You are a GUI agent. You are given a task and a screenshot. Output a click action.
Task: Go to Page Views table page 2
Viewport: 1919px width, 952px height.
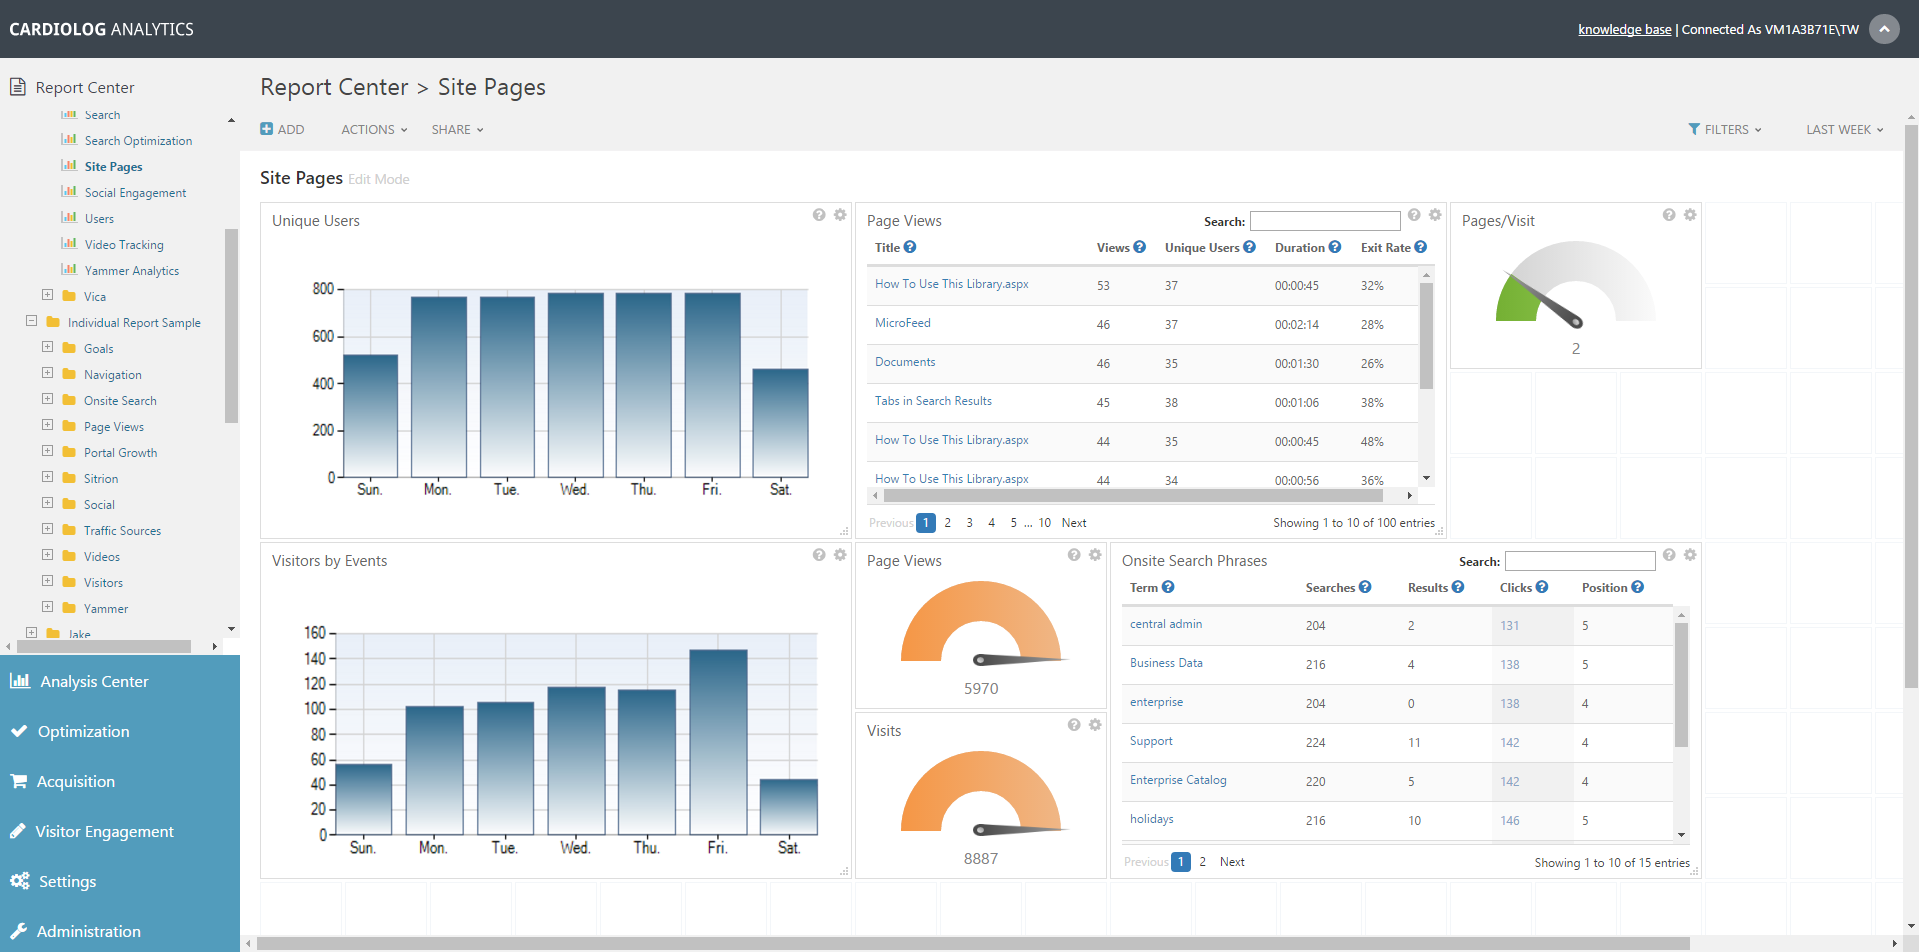coord(948,523)
